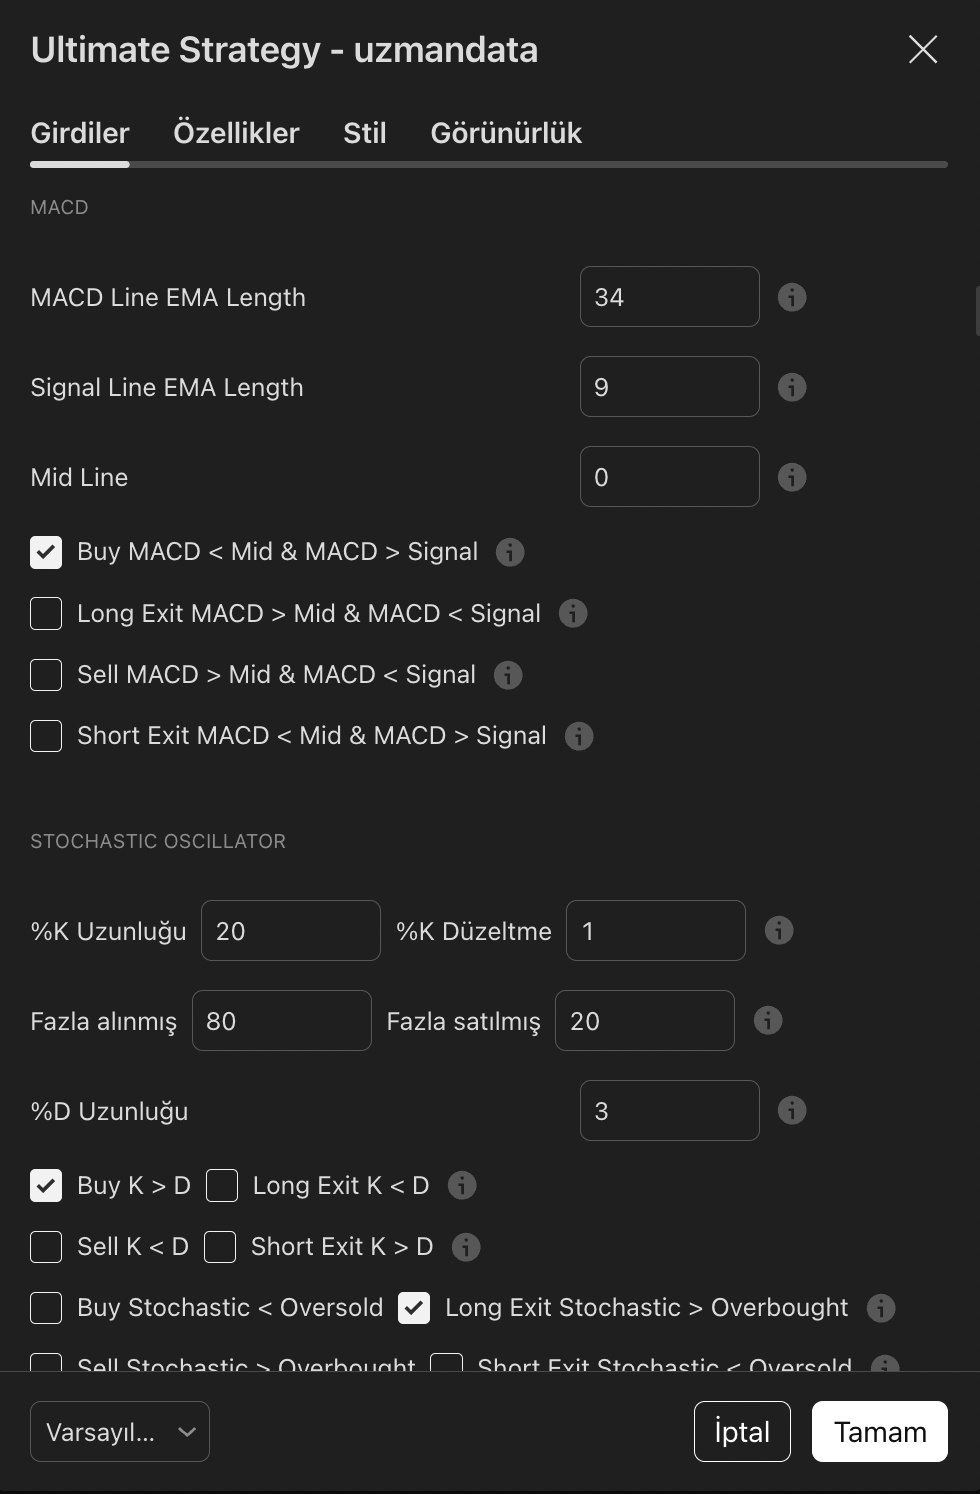Enable Sell MACD > Mid & MACD < Signal

pos(46,675)
